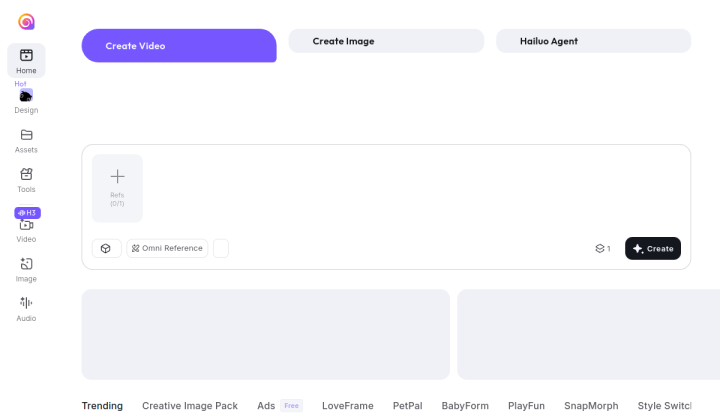Click the blank square button beside Omni Reference

tap(221, 248)
